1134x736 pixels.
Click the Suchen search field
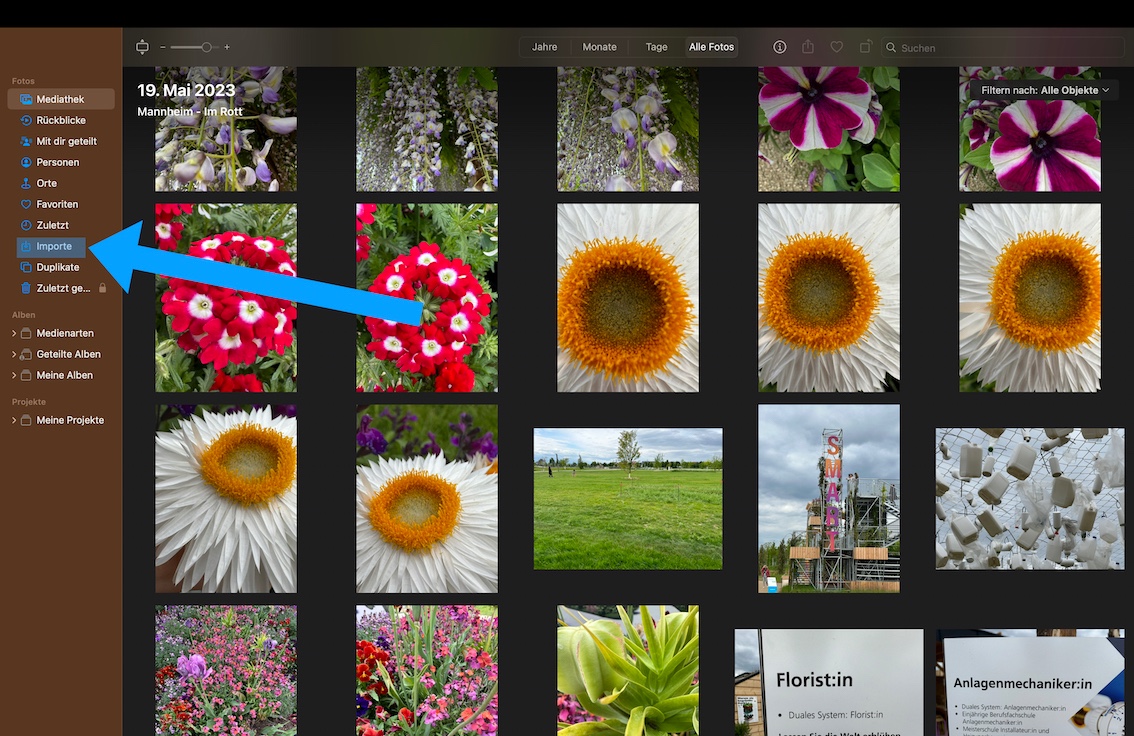[x=1005, y=48]
